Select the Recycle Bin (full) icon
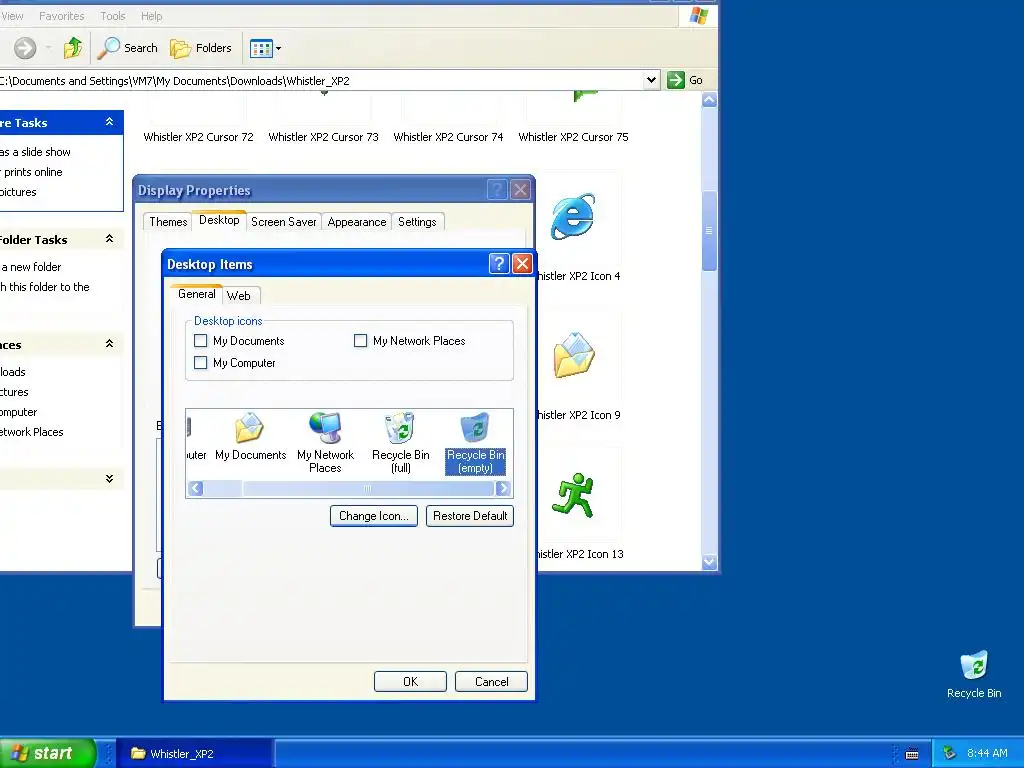The height and width of the screenshot is (768, 1024). pos(400,443)
